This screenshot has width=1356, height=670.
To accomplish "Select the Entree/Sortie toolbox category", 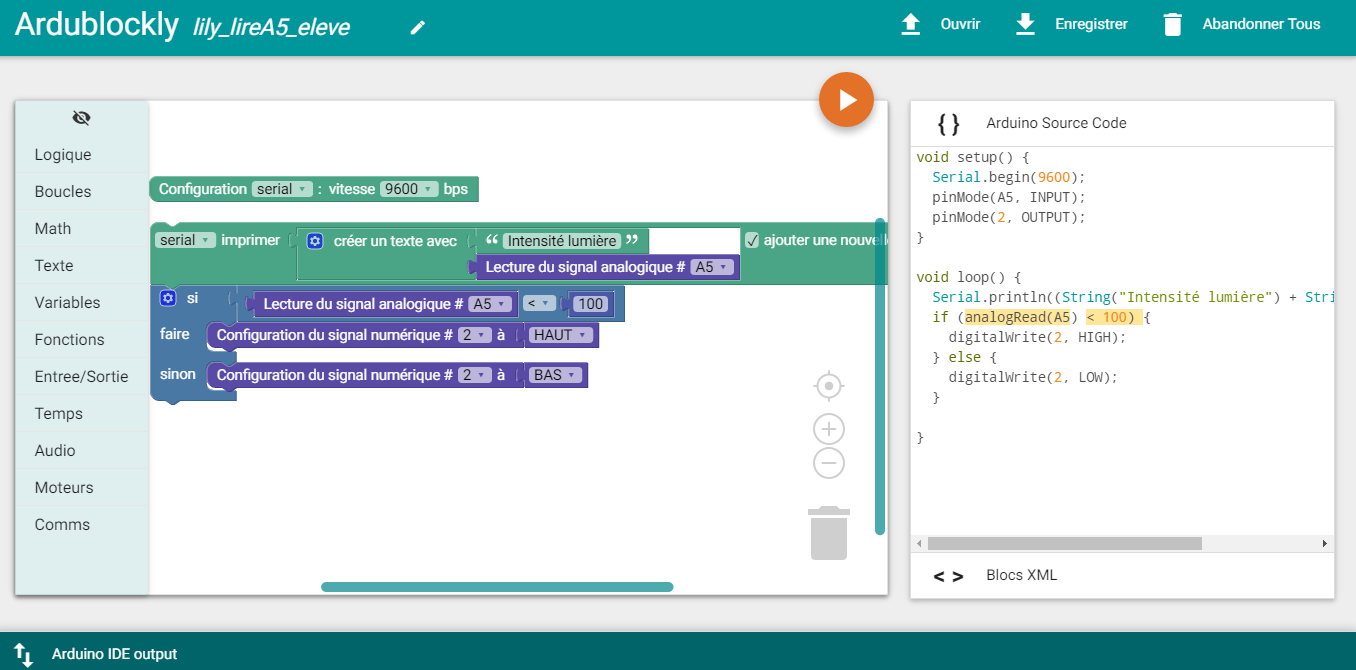I will click(x=81, y=377).
